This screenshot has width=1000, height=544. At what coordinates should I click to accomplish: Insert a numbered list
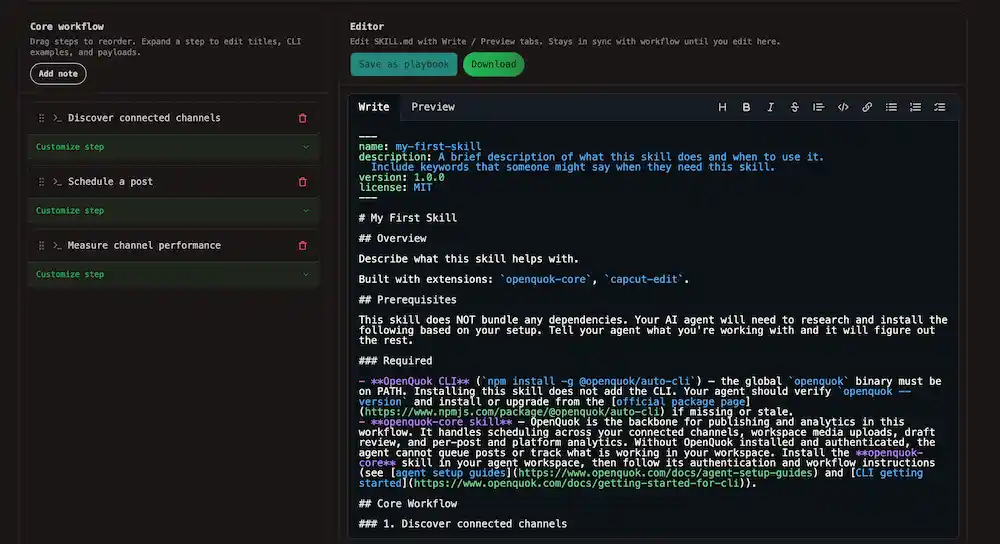(x=915, y=107)
